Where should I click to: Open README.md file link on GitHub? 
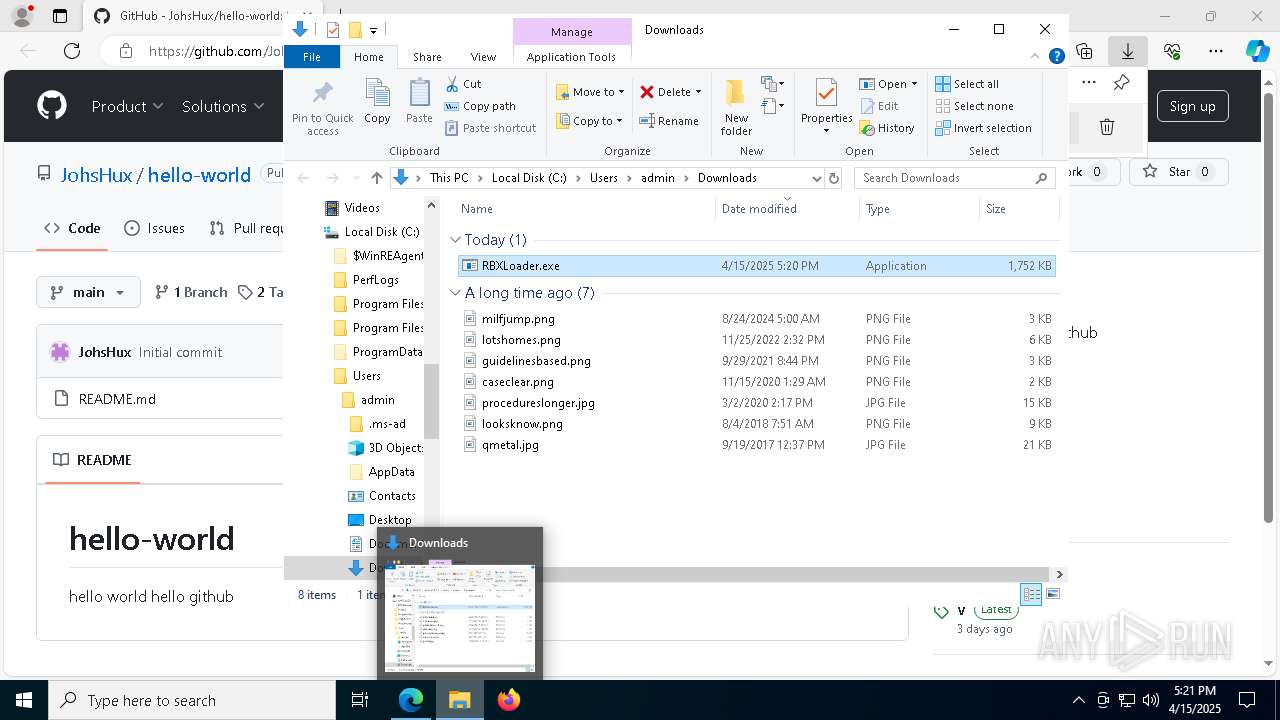tap(117, 399)
